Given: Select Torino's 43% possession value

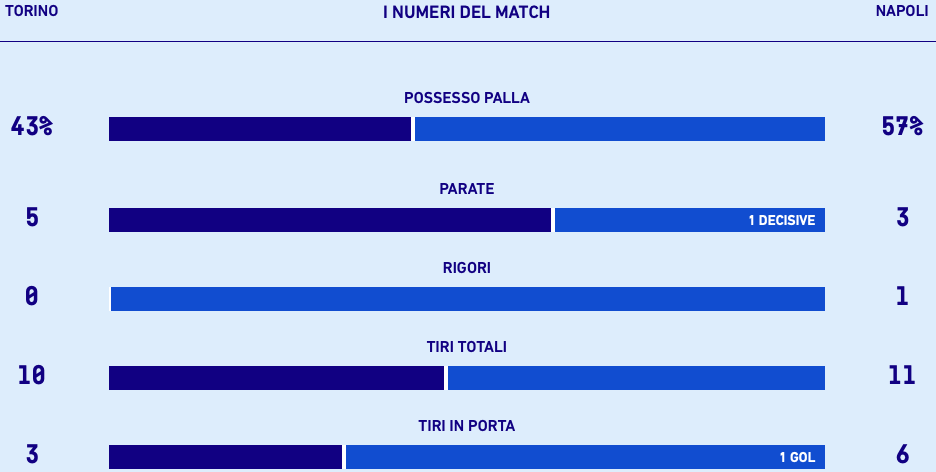Looking at the screenshot, I should coord(32,127).
